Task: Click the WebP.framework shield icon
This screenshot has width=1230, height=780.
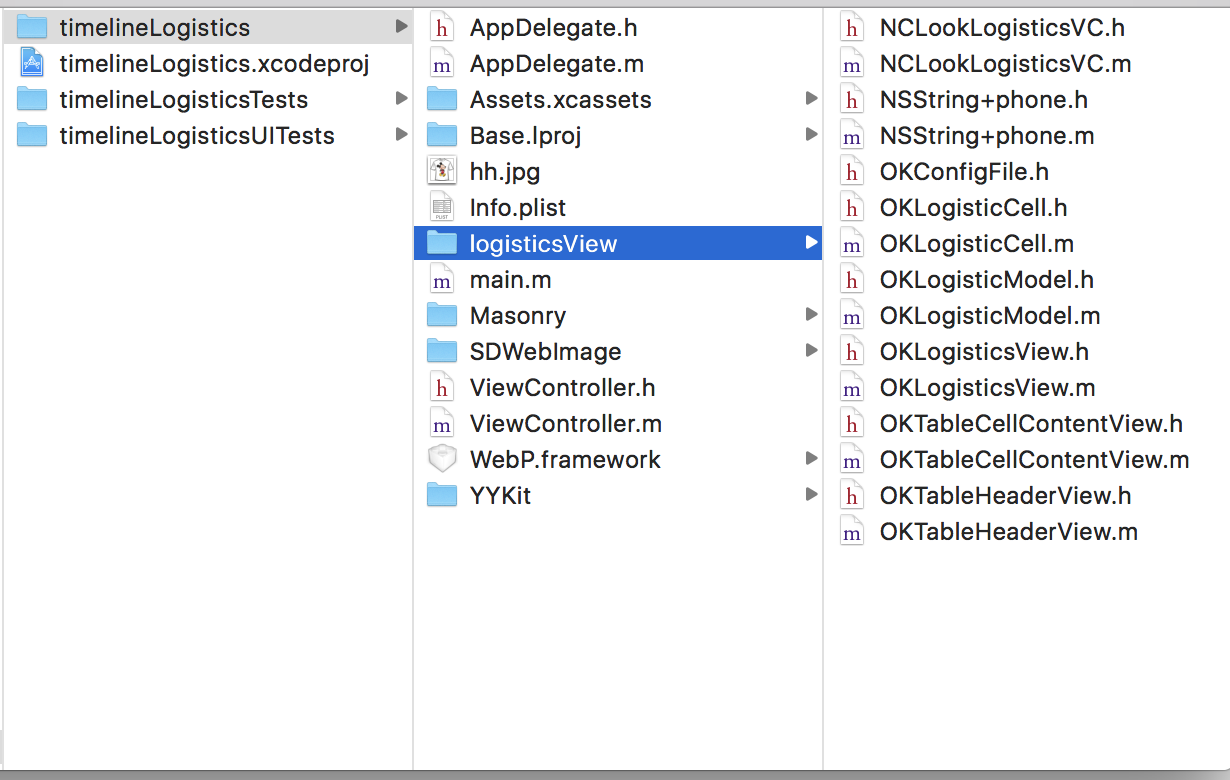Action: [x=442, y=459]
